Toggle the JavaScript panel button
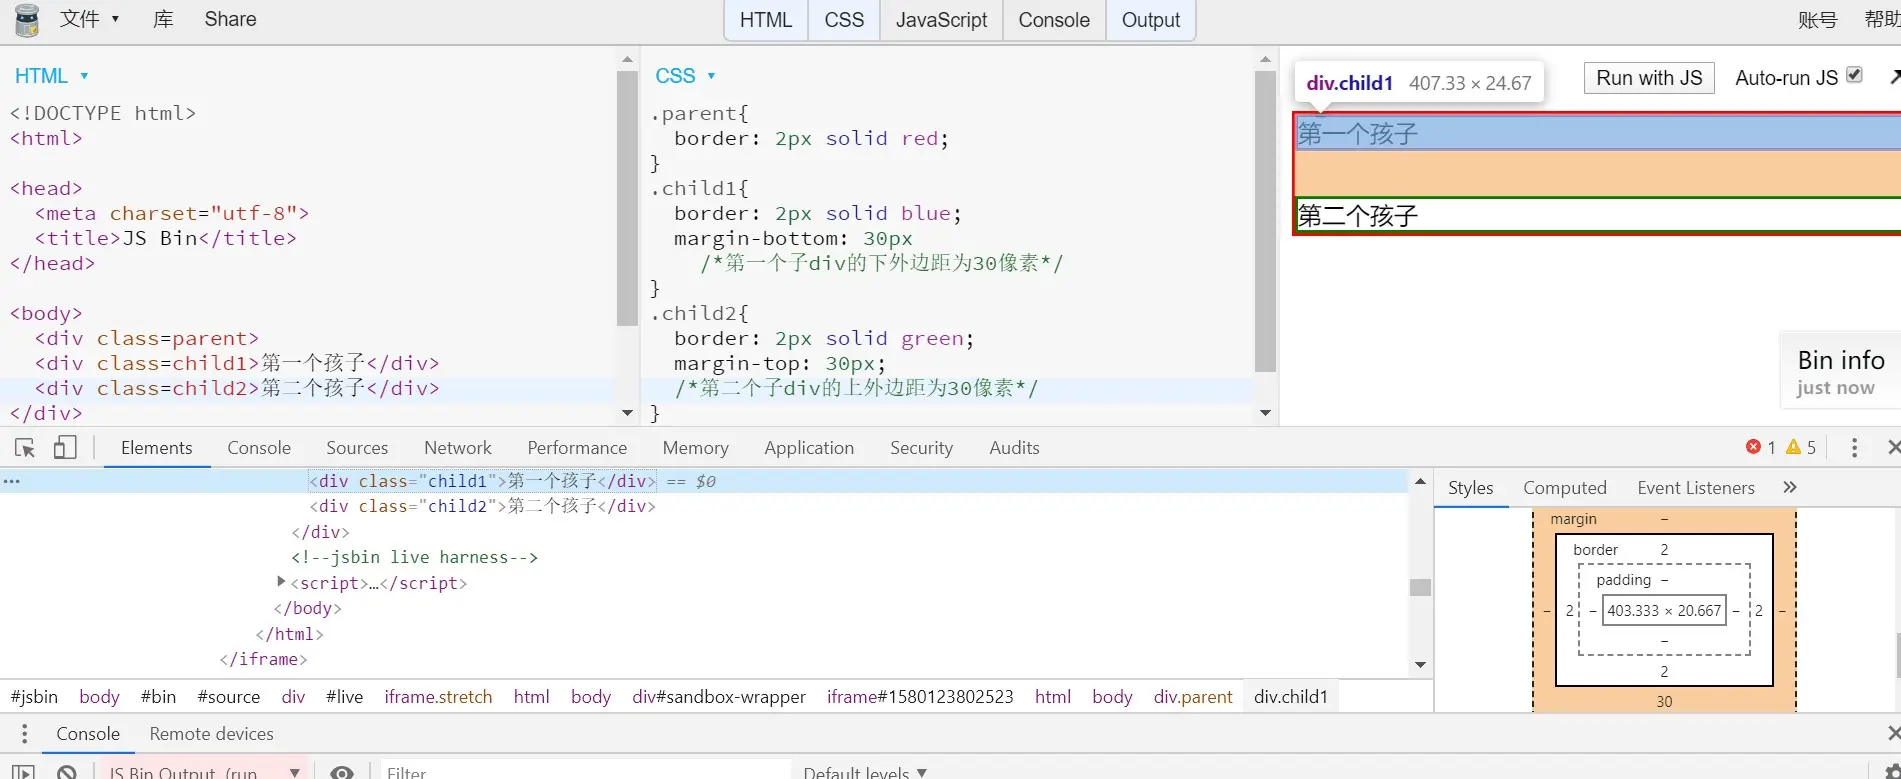 [941, 20]
